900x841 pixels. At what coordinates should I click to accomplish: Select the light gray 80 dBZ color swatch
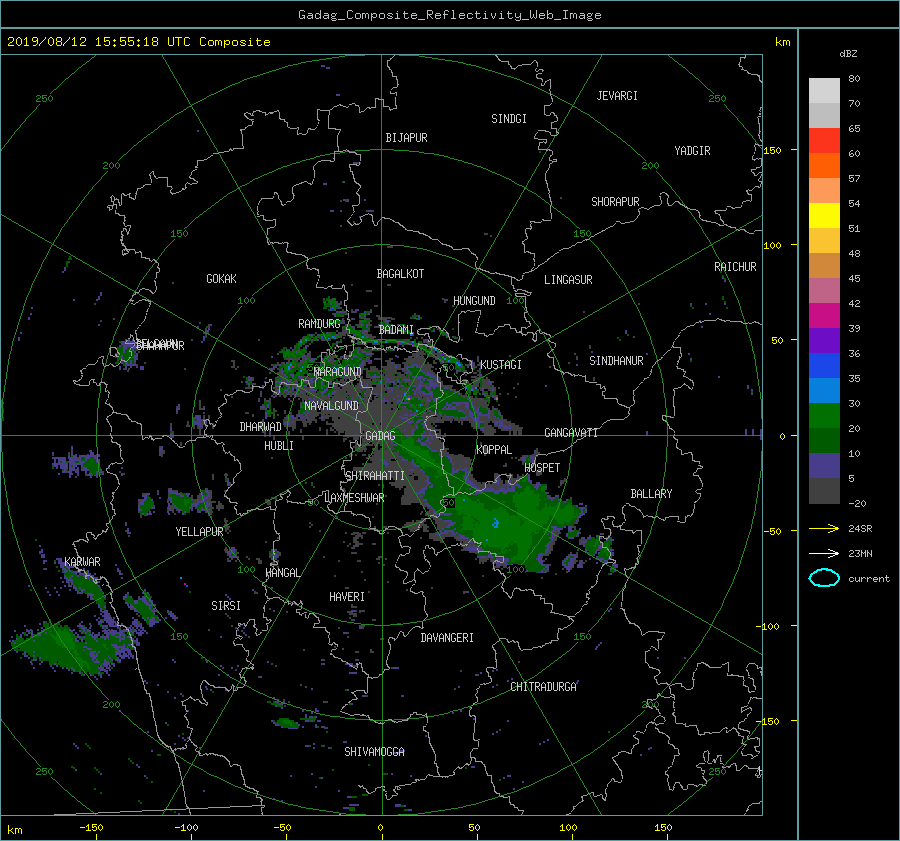[x=824, y=90]
